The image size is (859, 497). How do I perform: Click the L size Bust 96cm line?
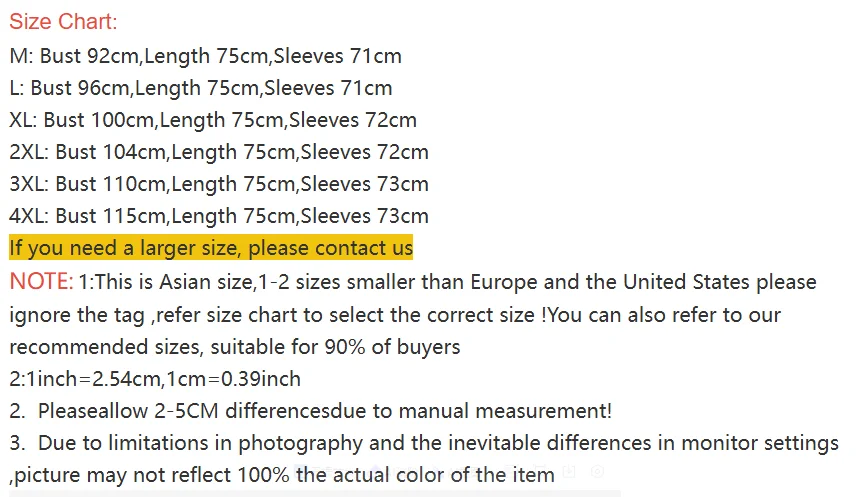pos(200,88)
